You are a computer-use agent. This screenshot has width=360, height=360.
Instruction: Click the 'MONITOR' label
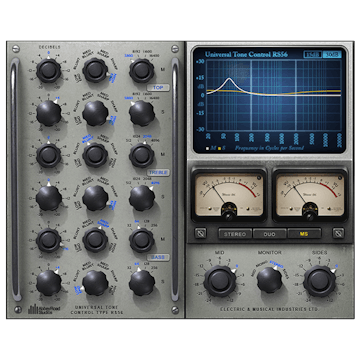point(270,252)
